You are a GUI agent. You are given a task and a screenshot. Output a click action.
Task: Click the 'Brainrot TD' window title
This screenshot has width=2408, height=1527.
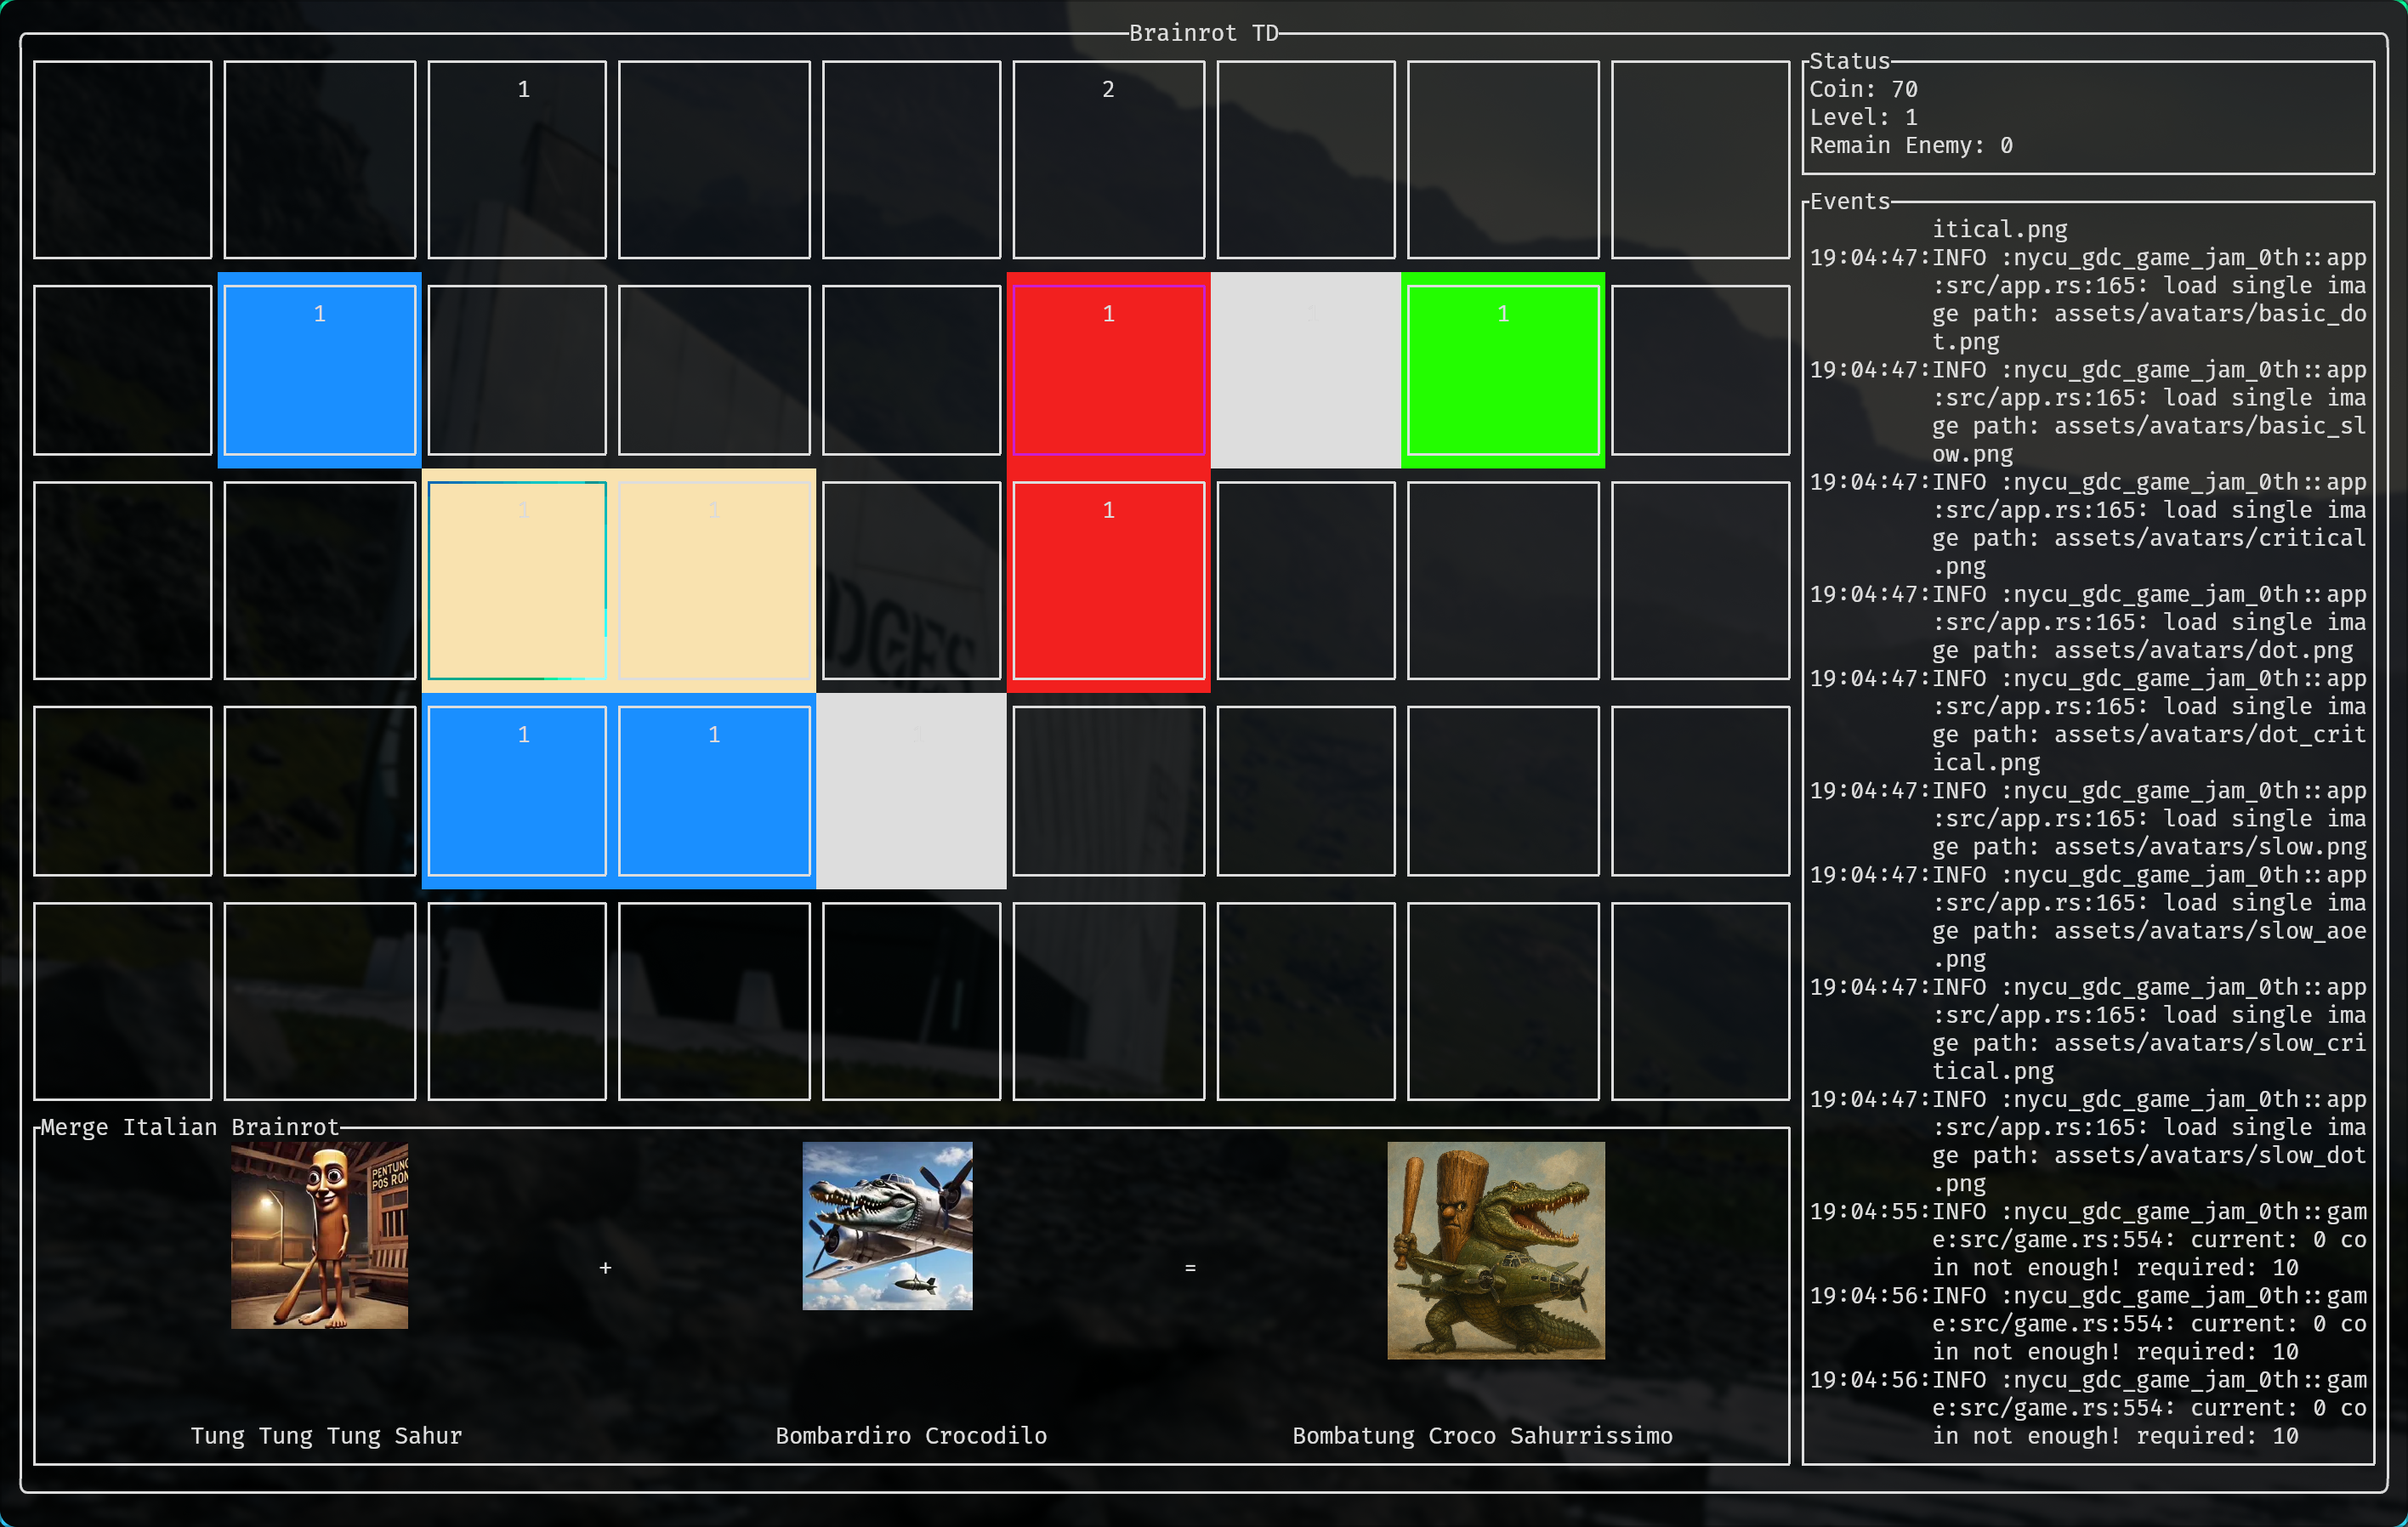coord(1204,33)
